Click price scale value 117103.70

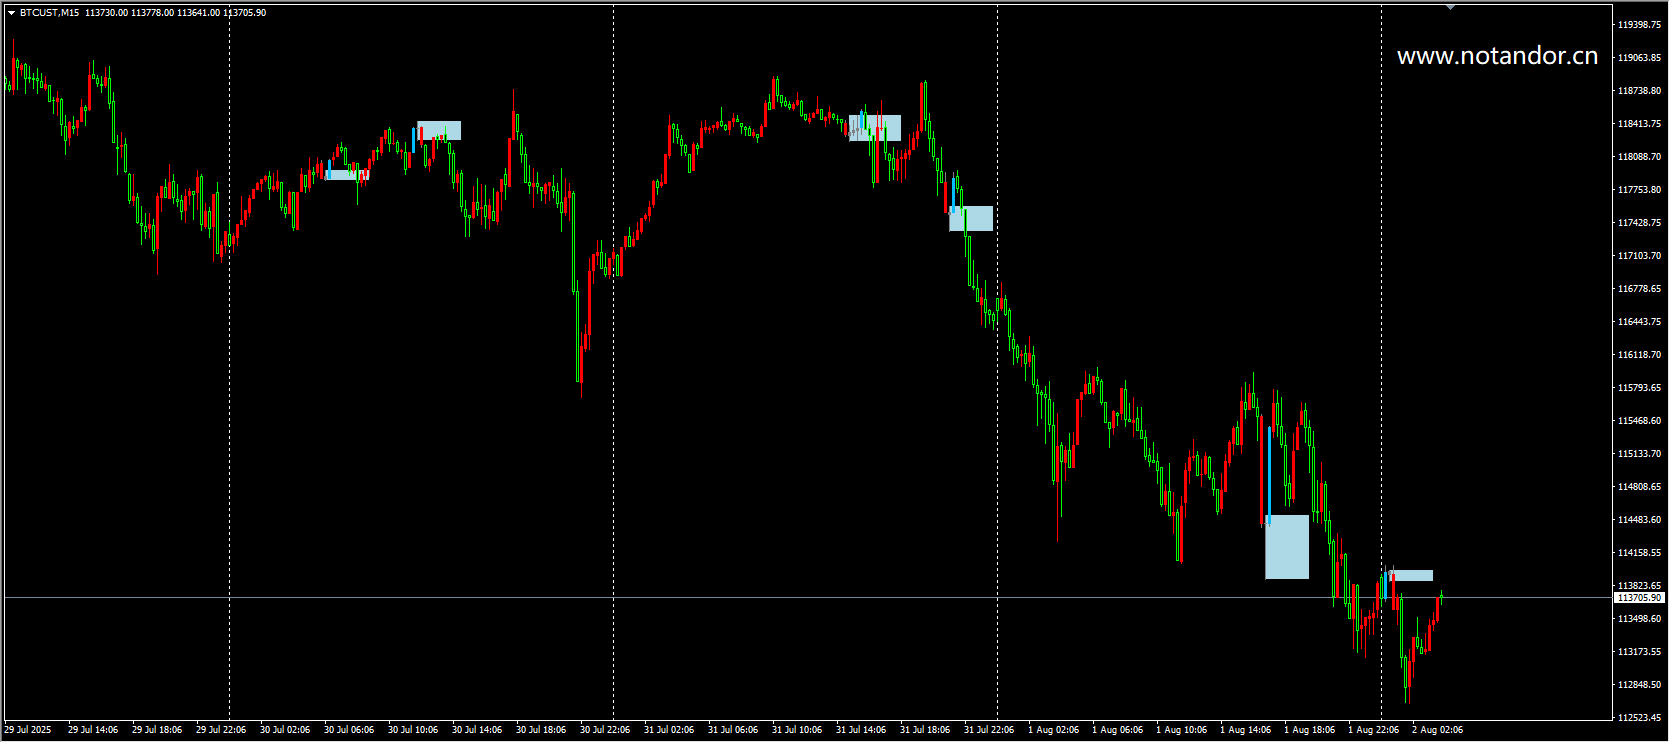coord(1639,255)
